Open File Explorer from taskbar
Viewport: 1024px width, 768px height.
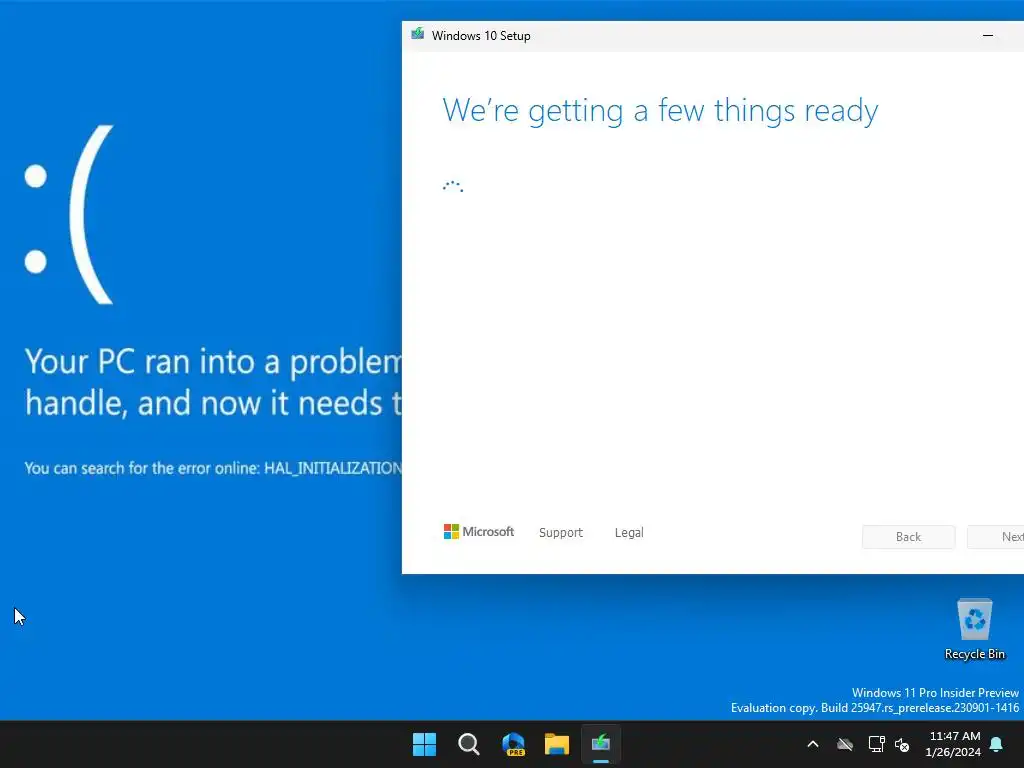click(556, 744)
